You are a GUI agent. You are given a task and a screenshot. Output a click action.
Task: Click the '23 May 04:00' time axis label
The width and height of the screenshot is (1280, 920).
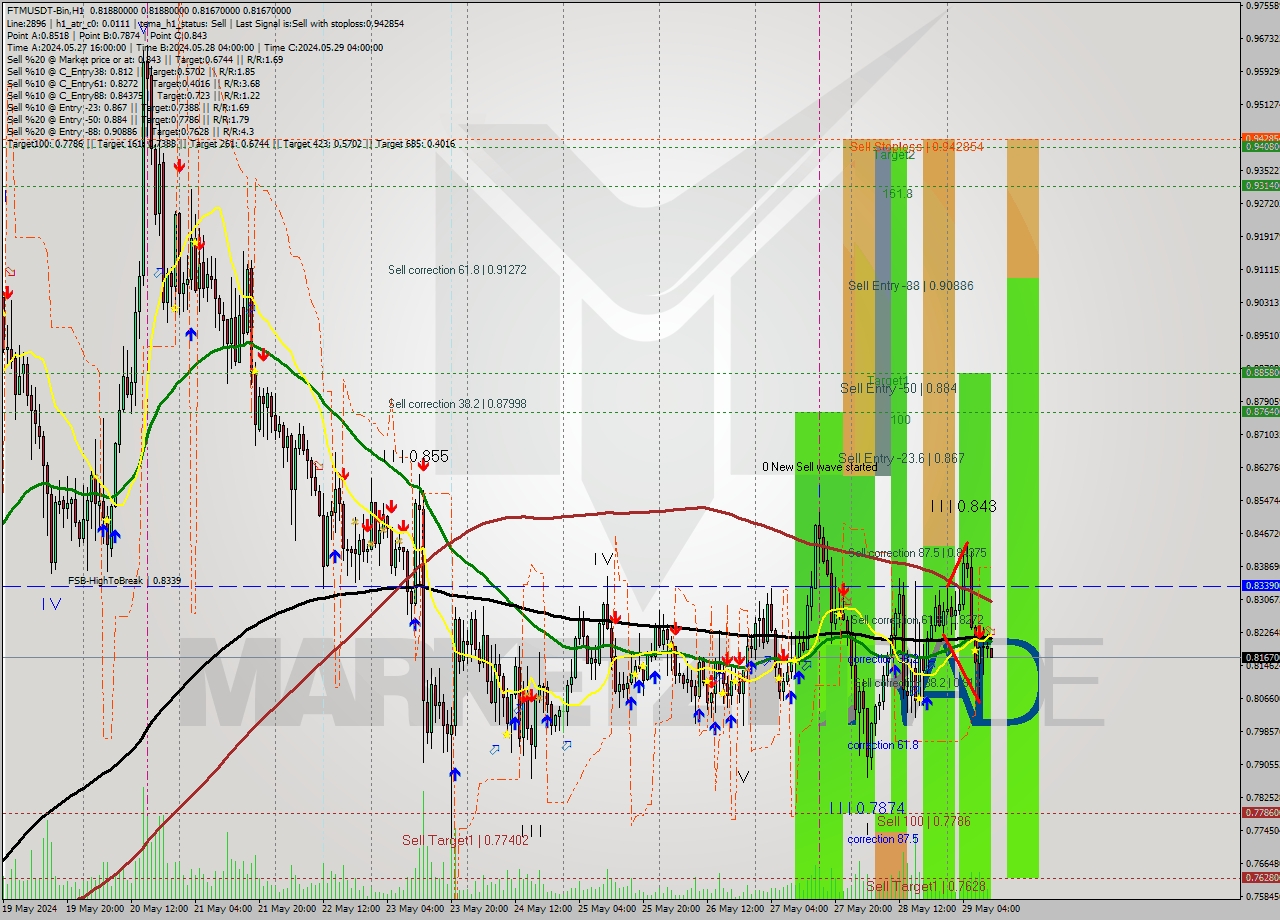point(416,909)
